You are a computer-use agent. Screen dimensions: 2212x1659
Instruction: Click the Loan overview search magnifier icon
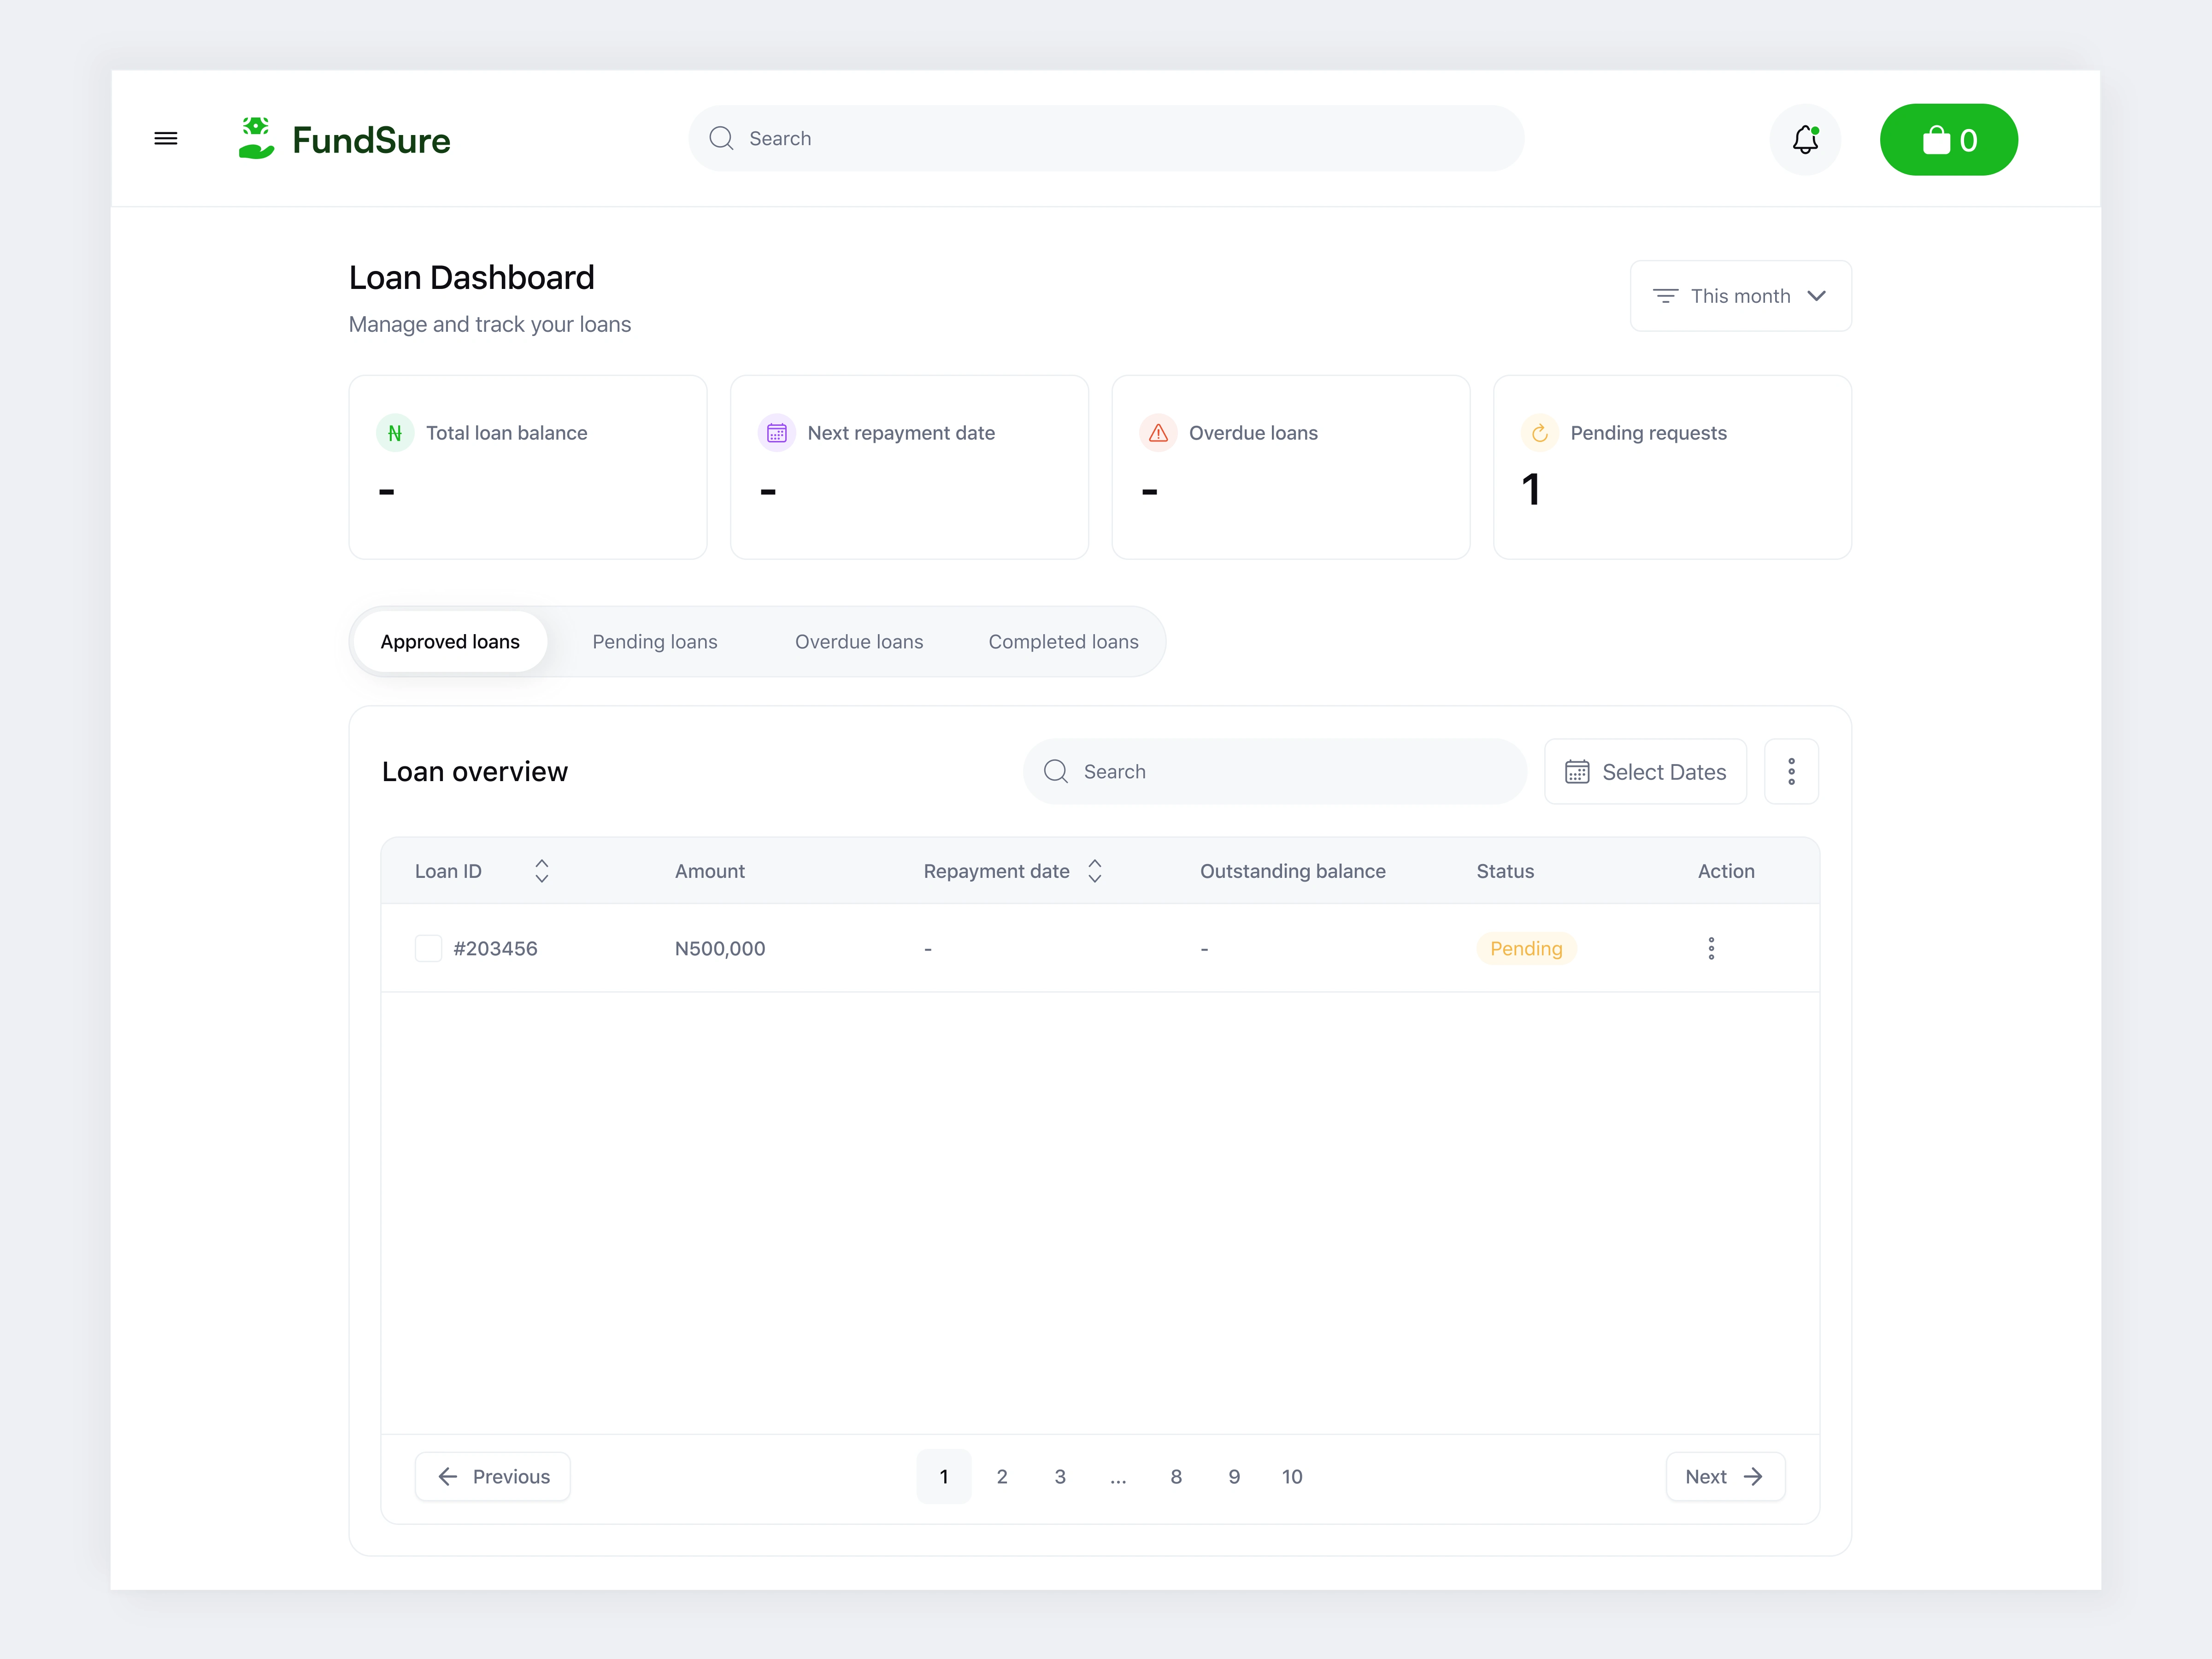(1056, 771)
